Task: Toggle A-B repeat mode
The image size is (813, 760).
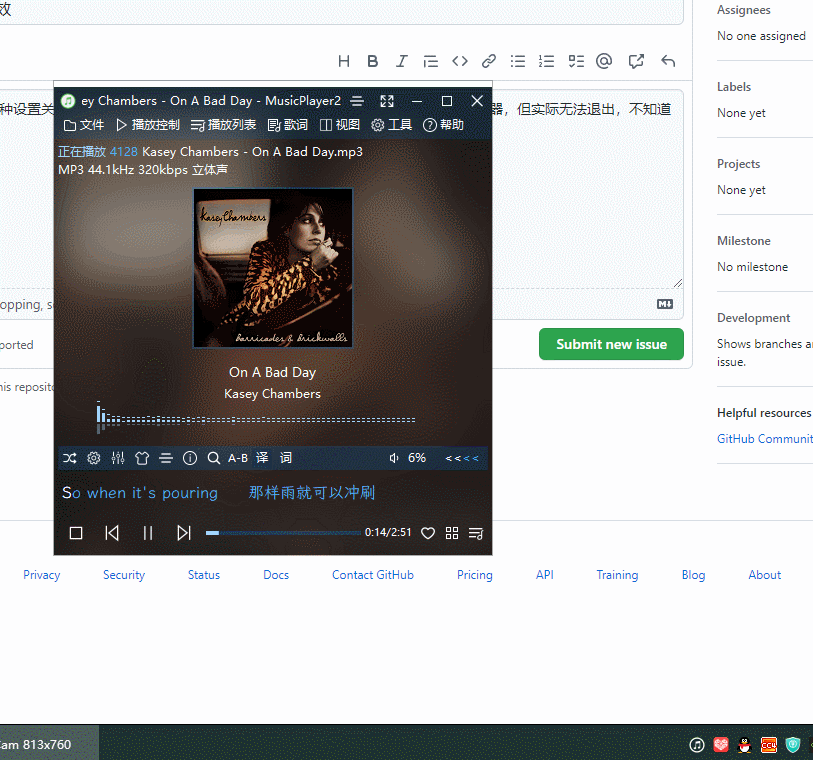Action: 237,457
